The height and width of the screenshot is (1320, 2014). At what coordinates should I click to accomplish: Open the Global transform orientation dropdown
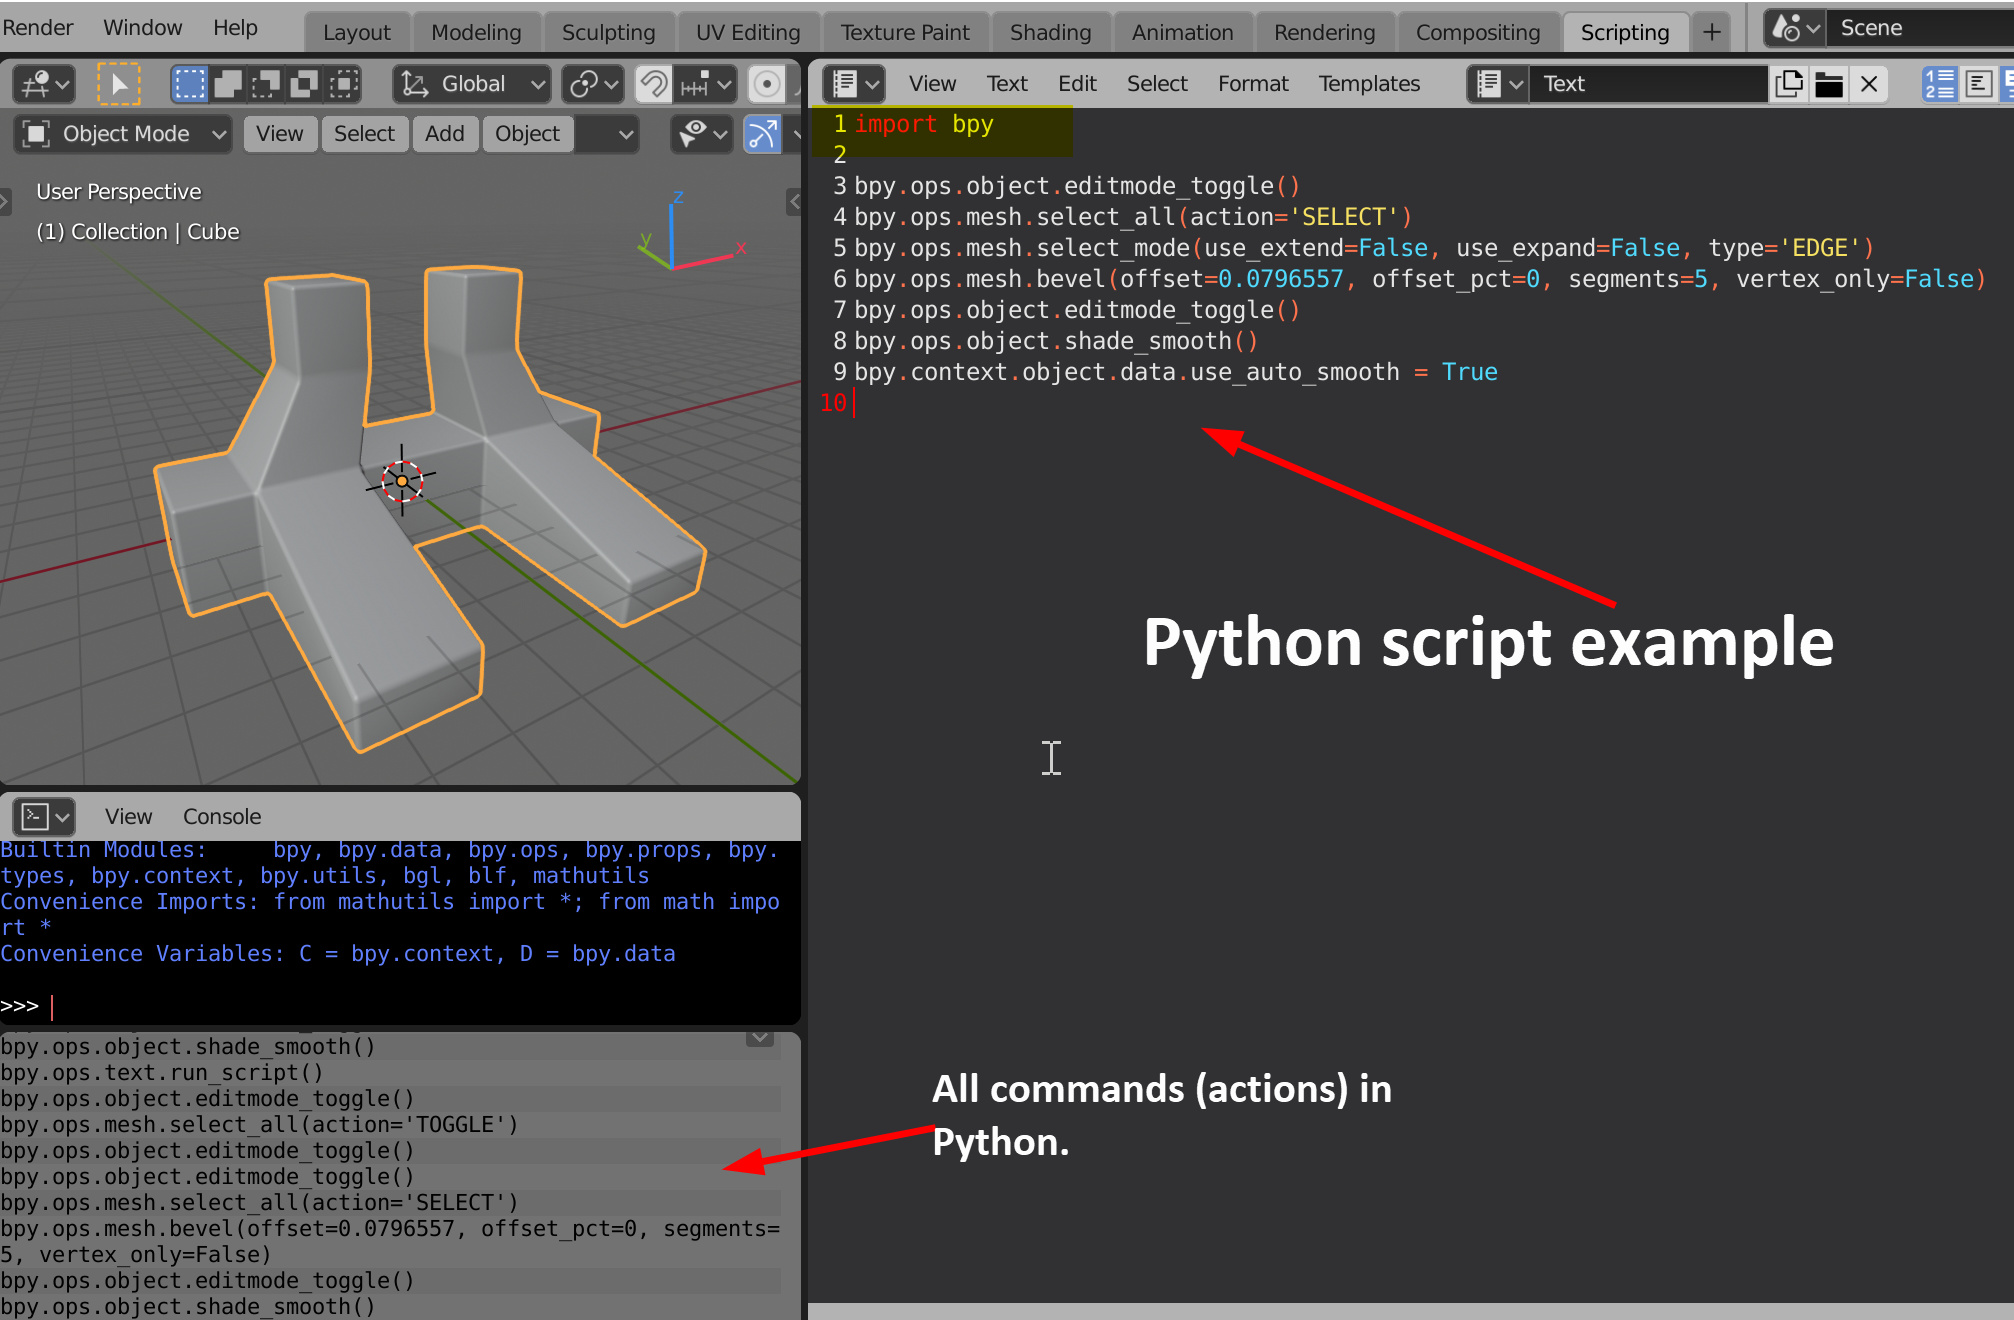point(471,84)
